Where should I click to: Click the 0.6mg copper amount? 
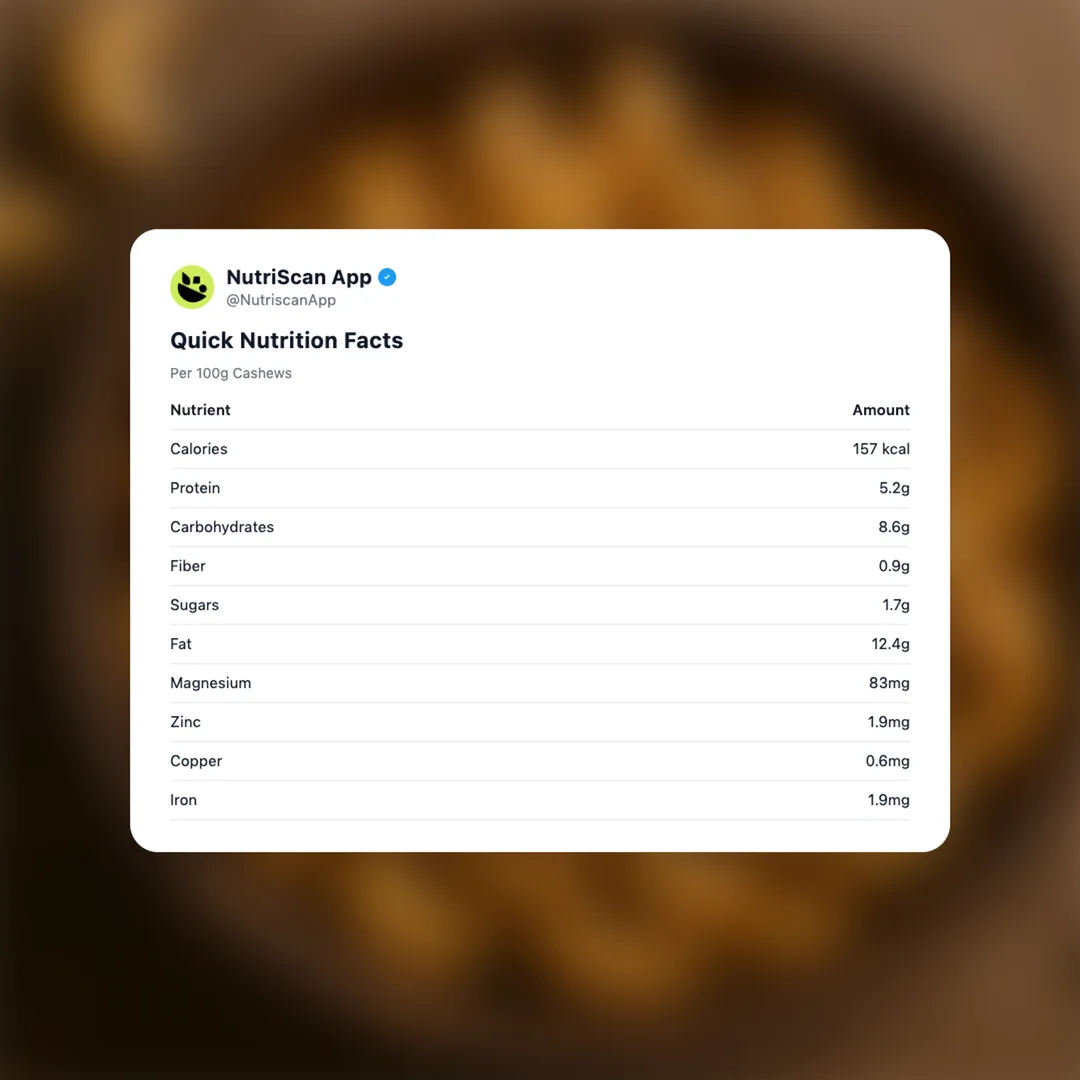point(887,761)
